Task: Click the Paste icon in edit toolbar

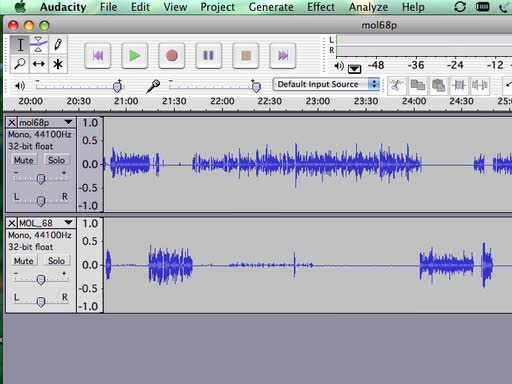Action: 438,85
